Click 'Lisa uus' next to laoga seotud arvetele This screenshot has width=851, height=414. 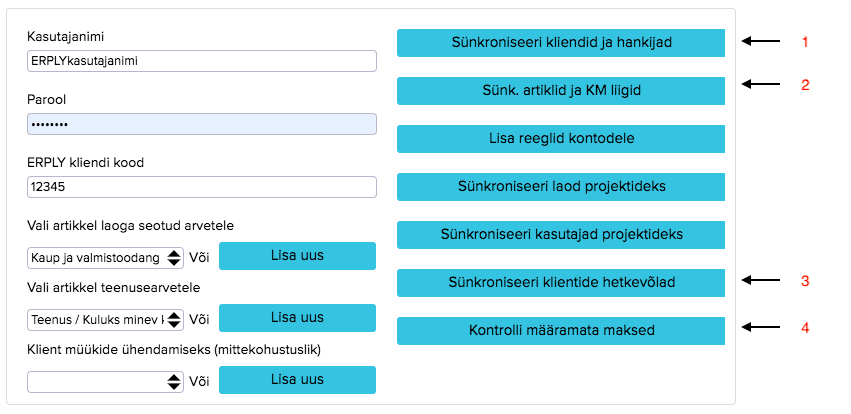pyautogui.click(x=297, y=256)
